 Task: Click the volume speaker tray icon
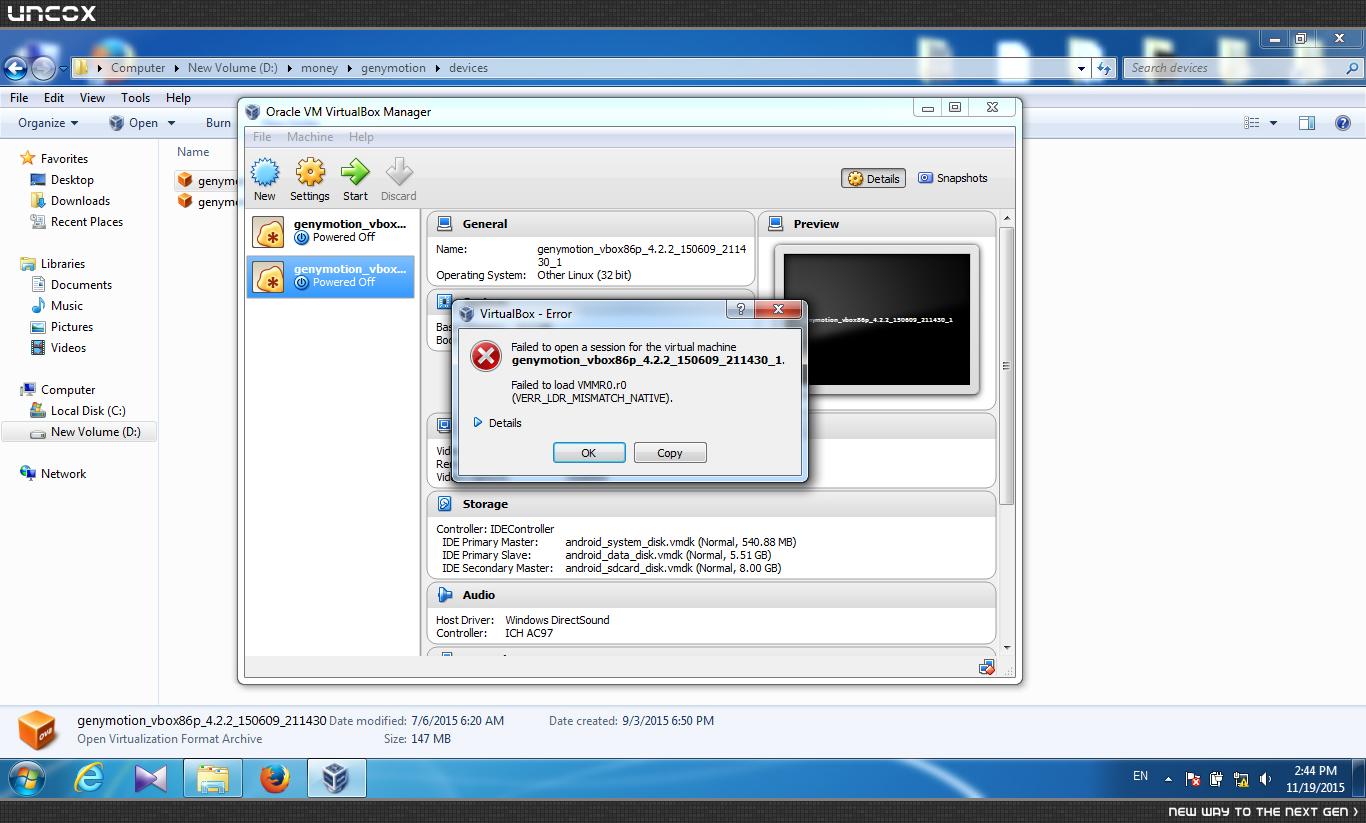click(x=1266, y=779)
